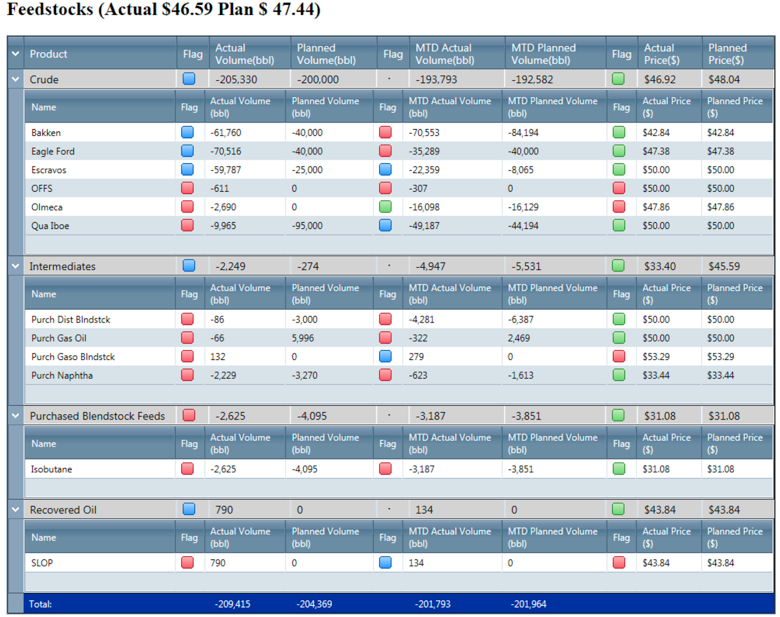Click the red price flag for SLOP
This screenshot has width=780, height=617.
(619, 563)
